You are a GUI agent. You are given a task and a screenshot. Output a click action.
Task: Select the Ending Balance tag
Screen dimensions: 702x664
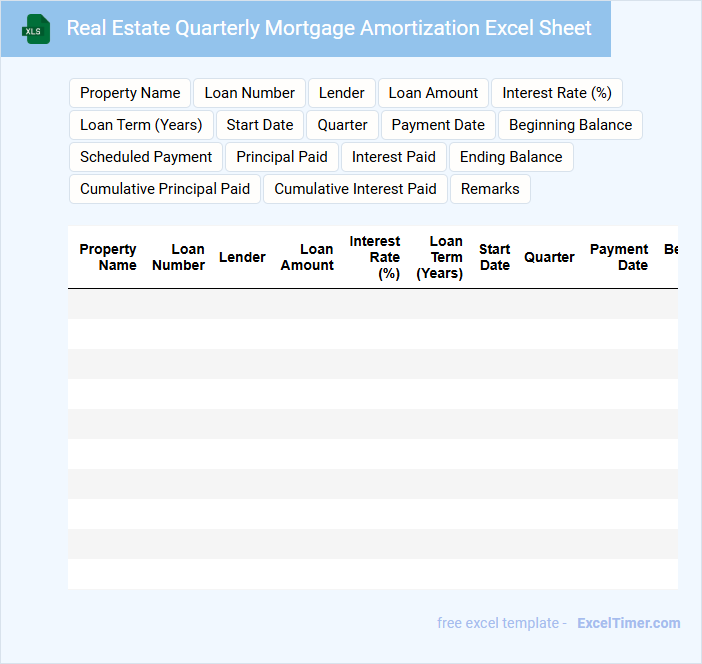(x=511, y=157)
